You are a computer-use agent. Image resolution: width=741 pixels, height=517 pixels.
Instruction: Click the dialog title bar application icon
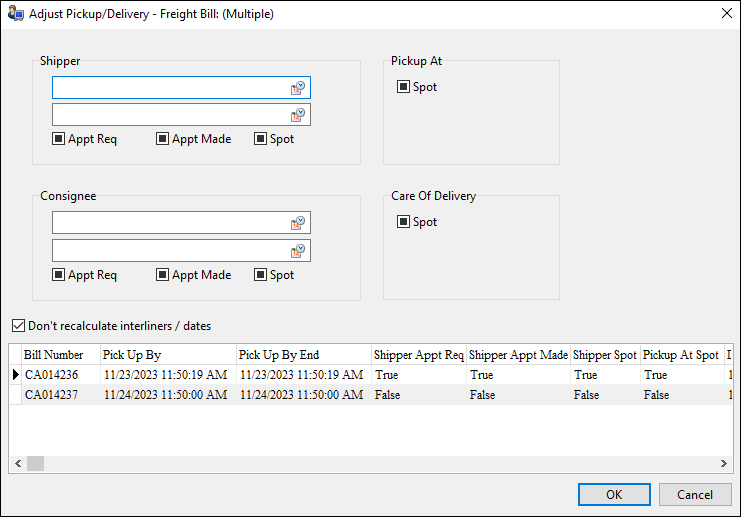(15, 14)
